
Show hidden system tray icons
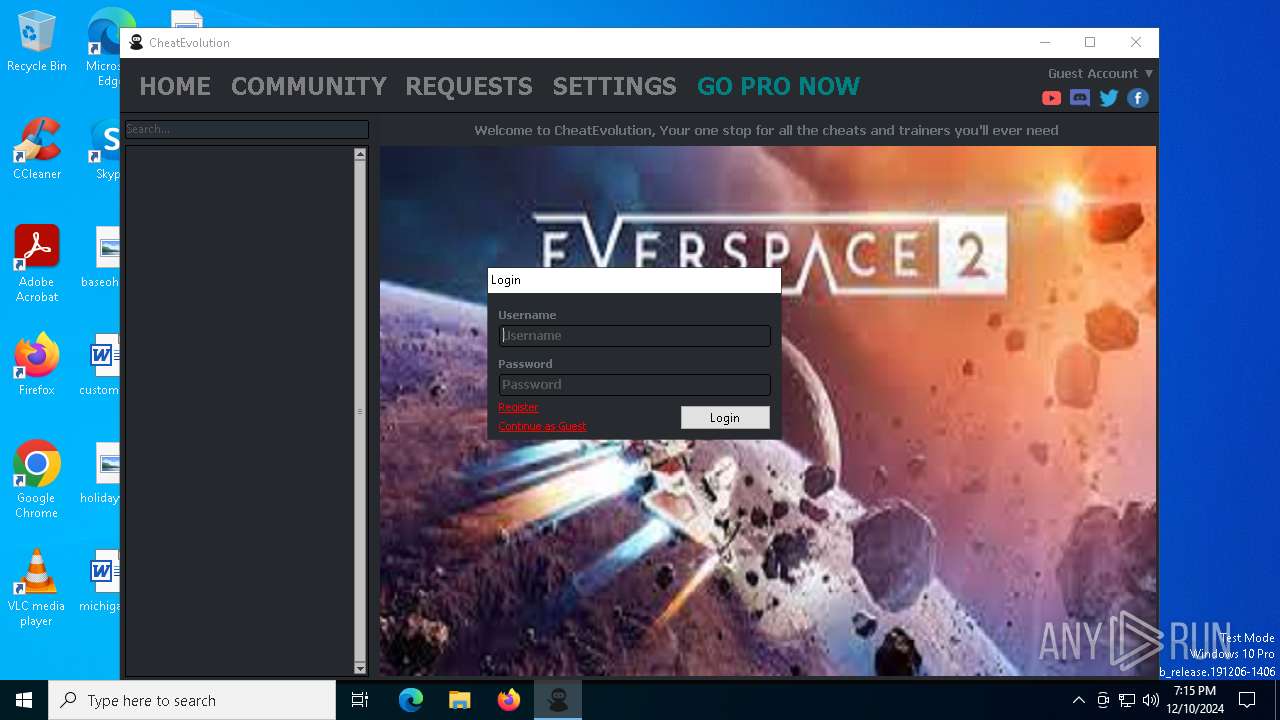[1078, 700]
